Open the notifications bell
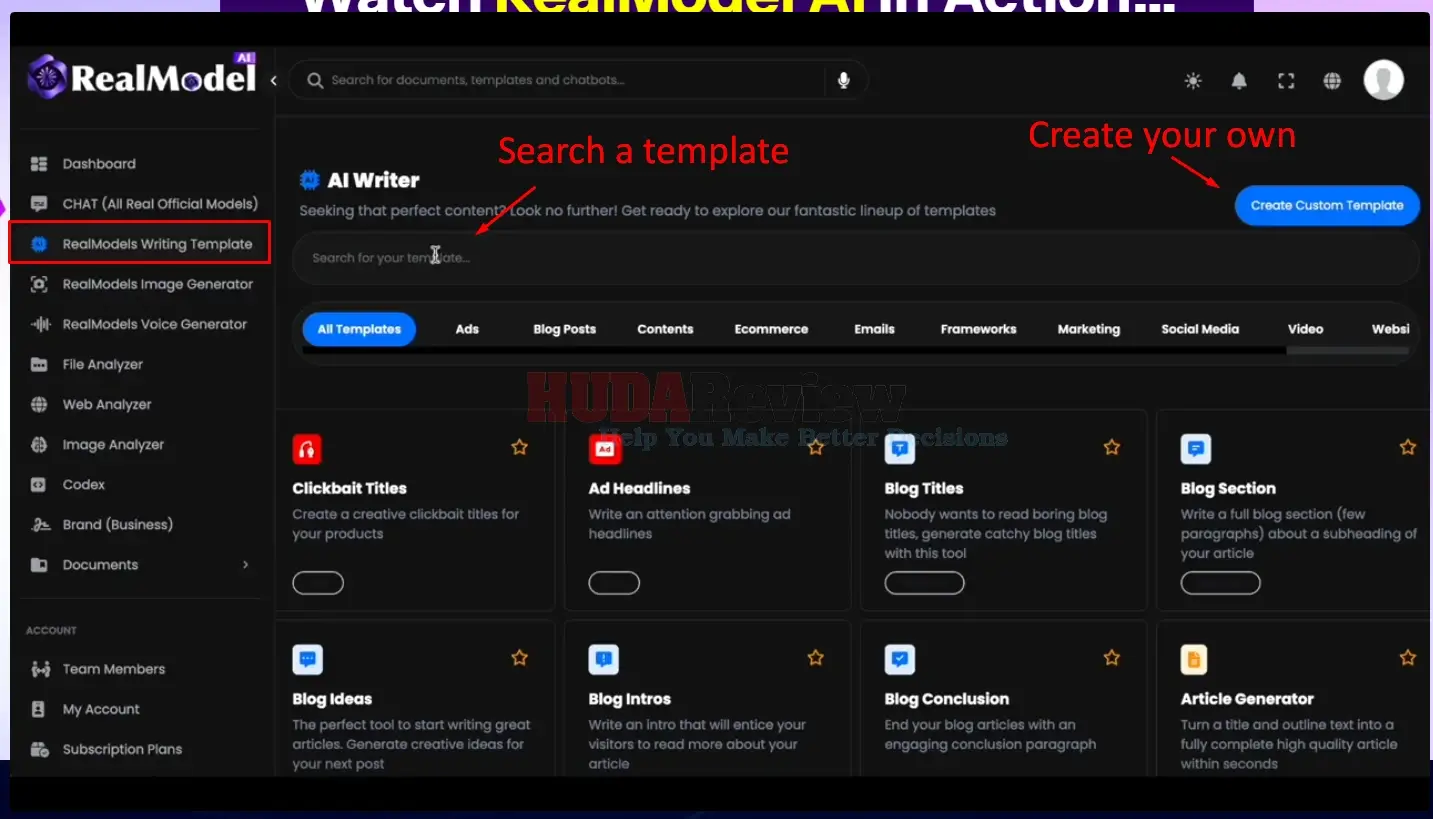The image size is (1433, 819). pos(1239,81)
